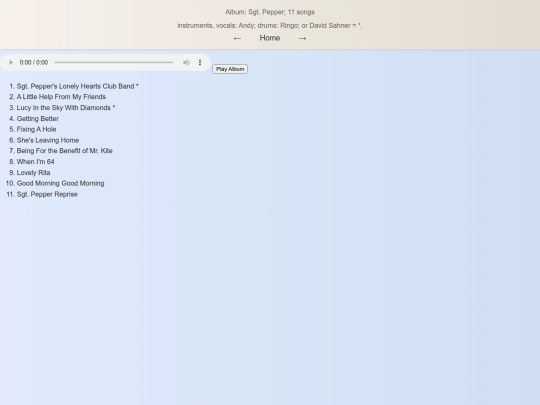The image size is (540, 405).
Task: Click the Play Album button
Action: [x=230, y=69]
